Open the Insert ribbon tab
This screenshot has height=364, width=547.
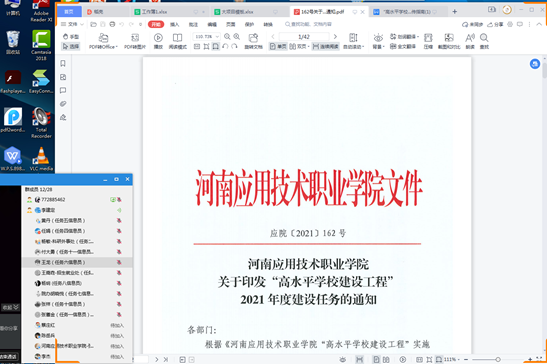[x=174, y=24]
